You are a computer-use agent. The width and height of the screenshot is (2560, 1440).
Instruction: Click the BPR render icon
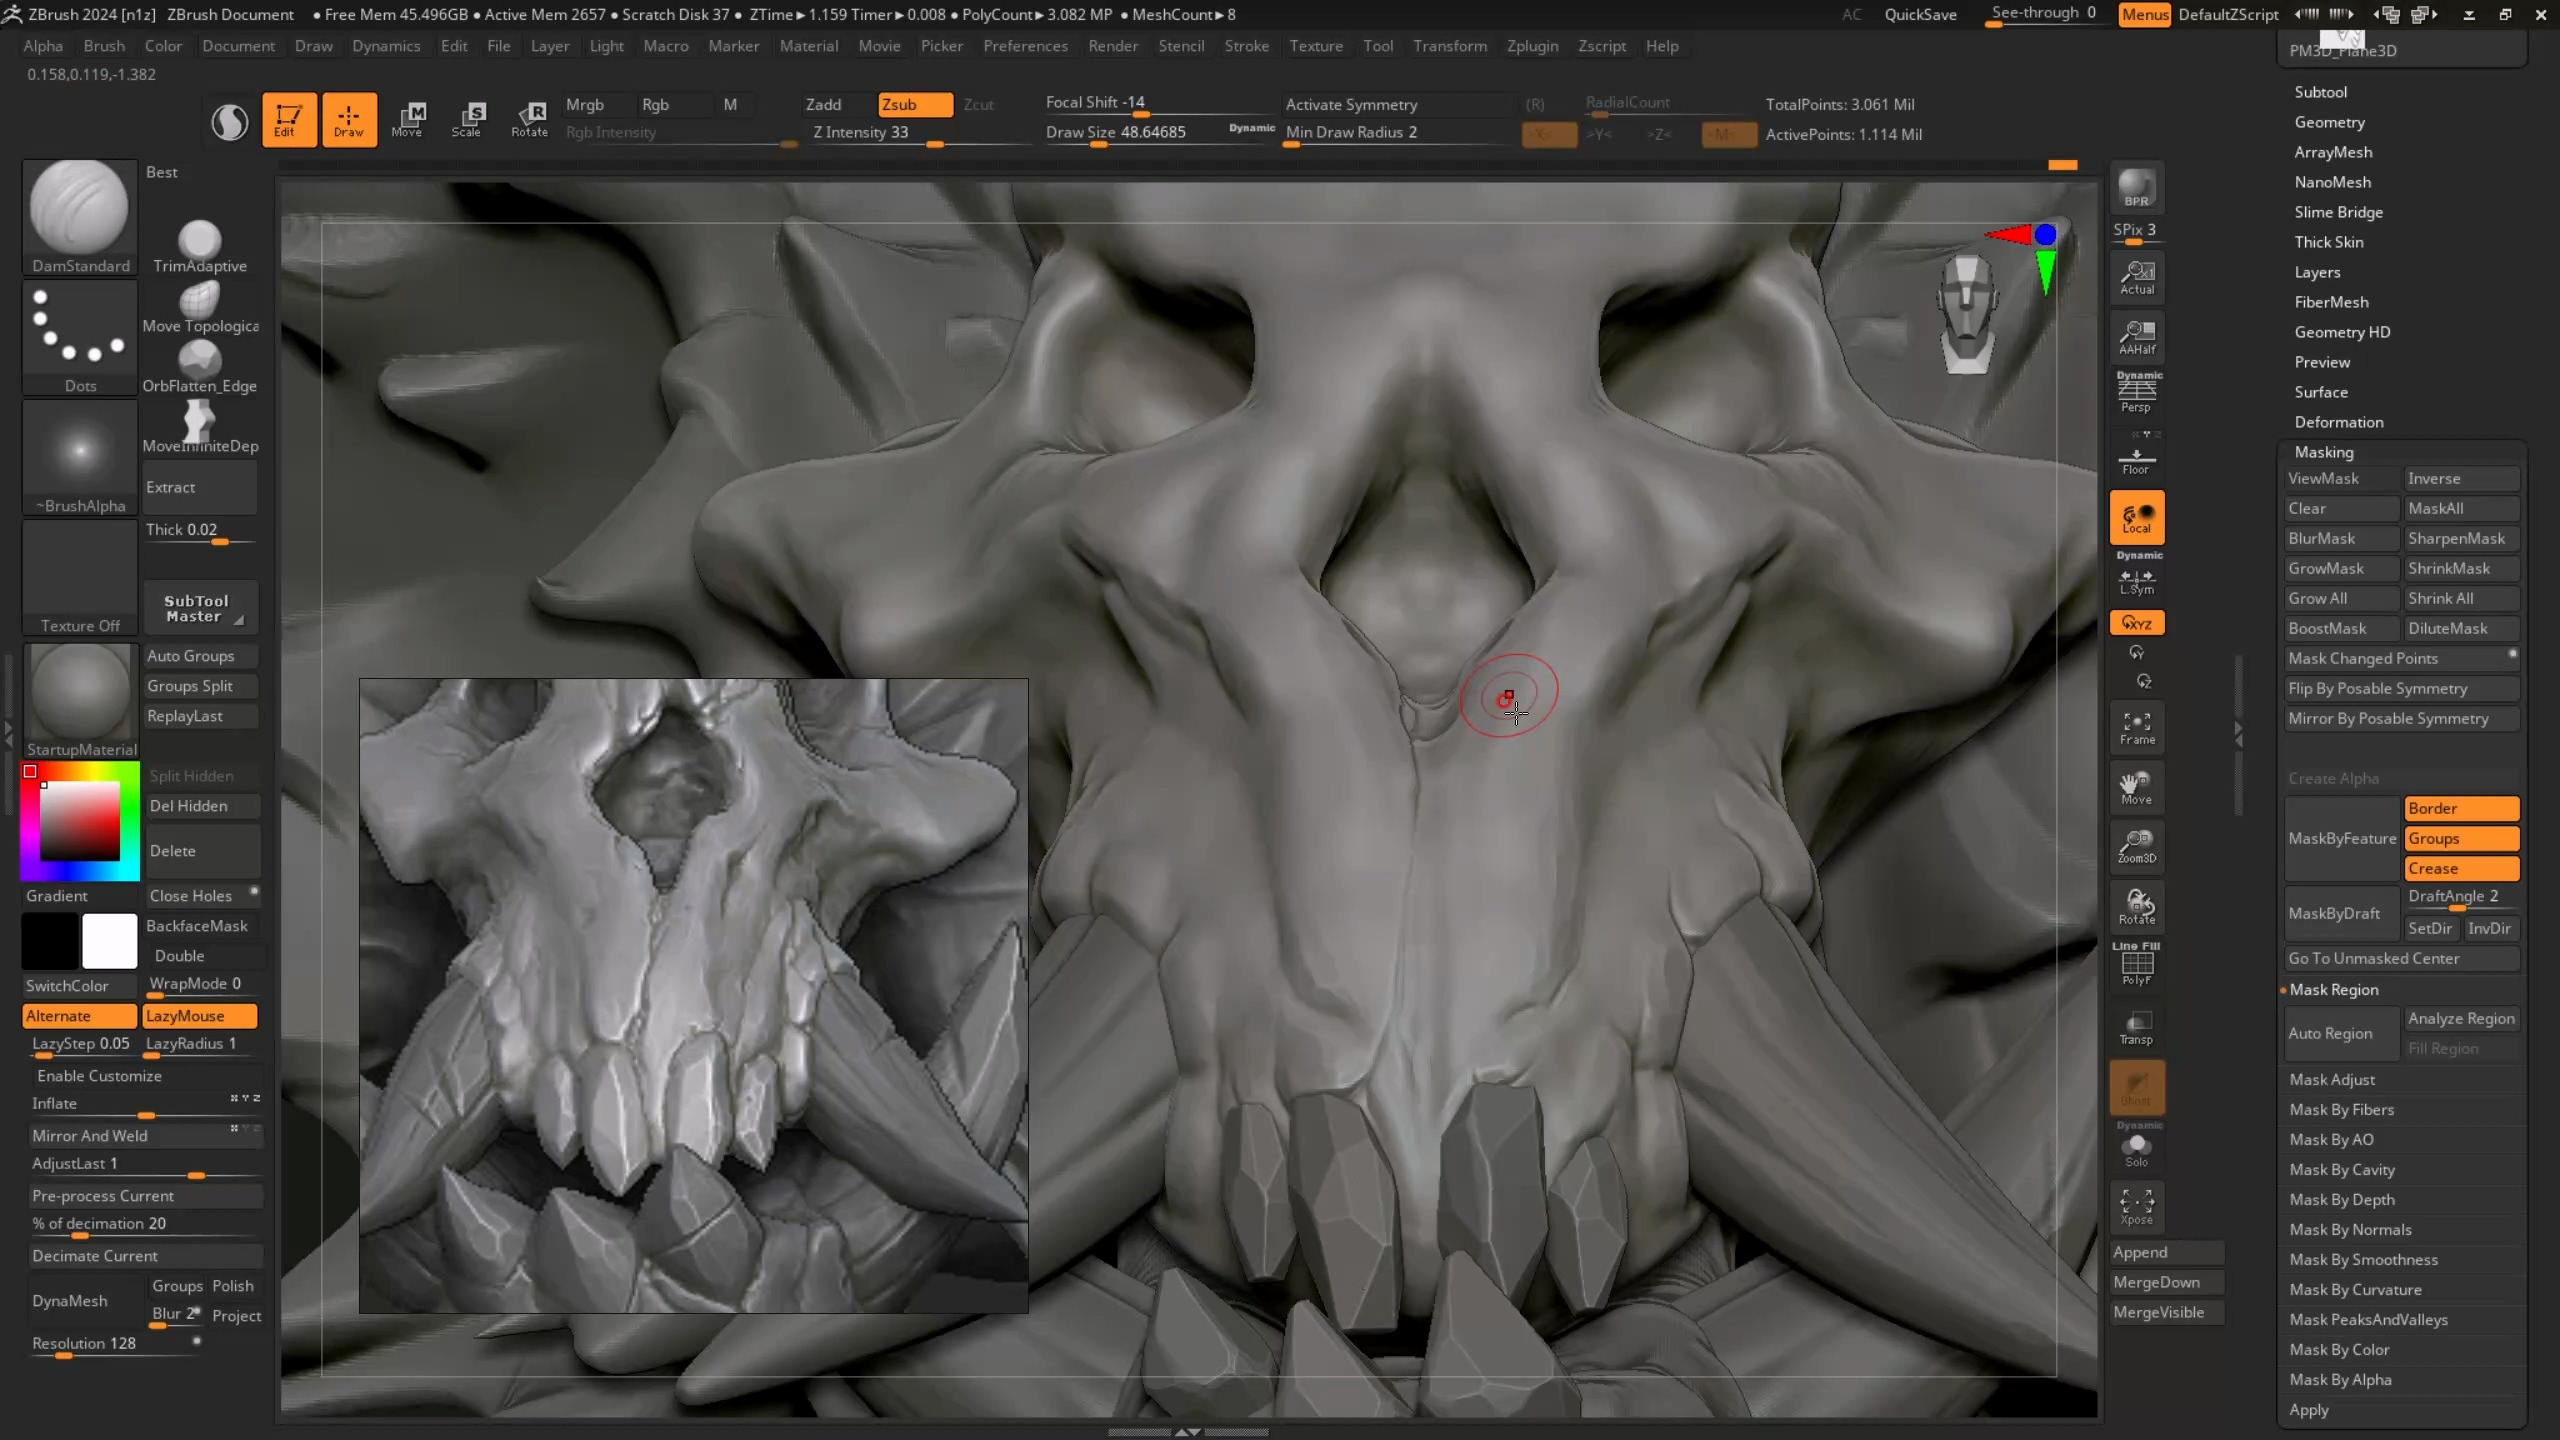click(2136, 188)
